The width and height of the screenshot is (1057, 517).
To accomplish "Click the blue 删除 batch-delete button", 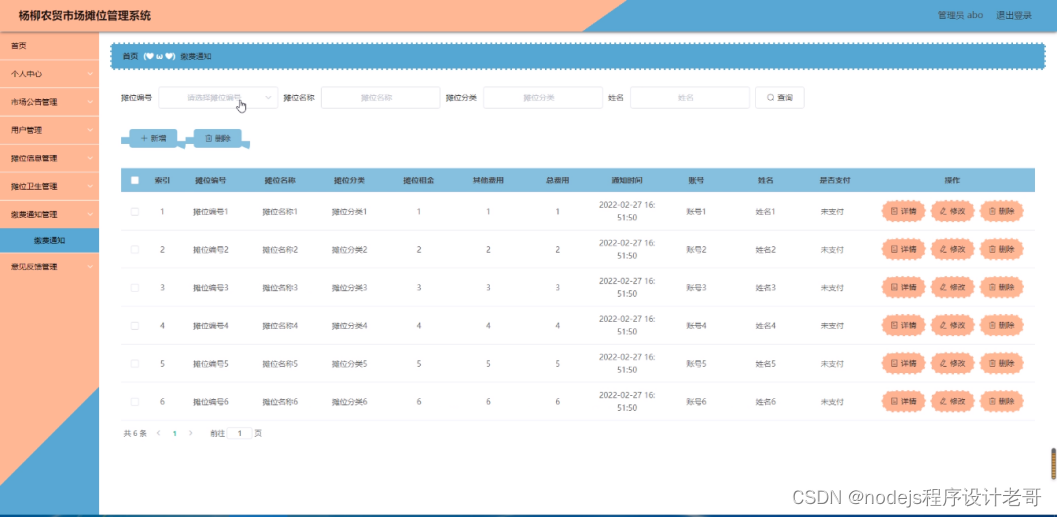I will point(218,138).
